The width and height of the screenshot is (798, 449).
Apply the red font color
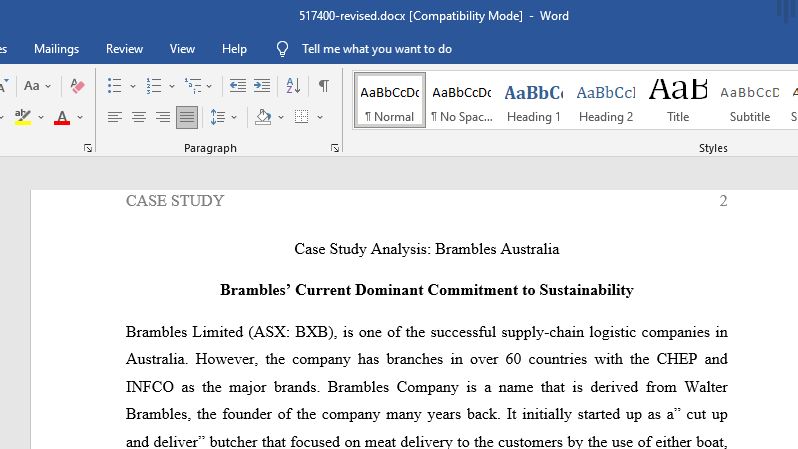point(62,118)
